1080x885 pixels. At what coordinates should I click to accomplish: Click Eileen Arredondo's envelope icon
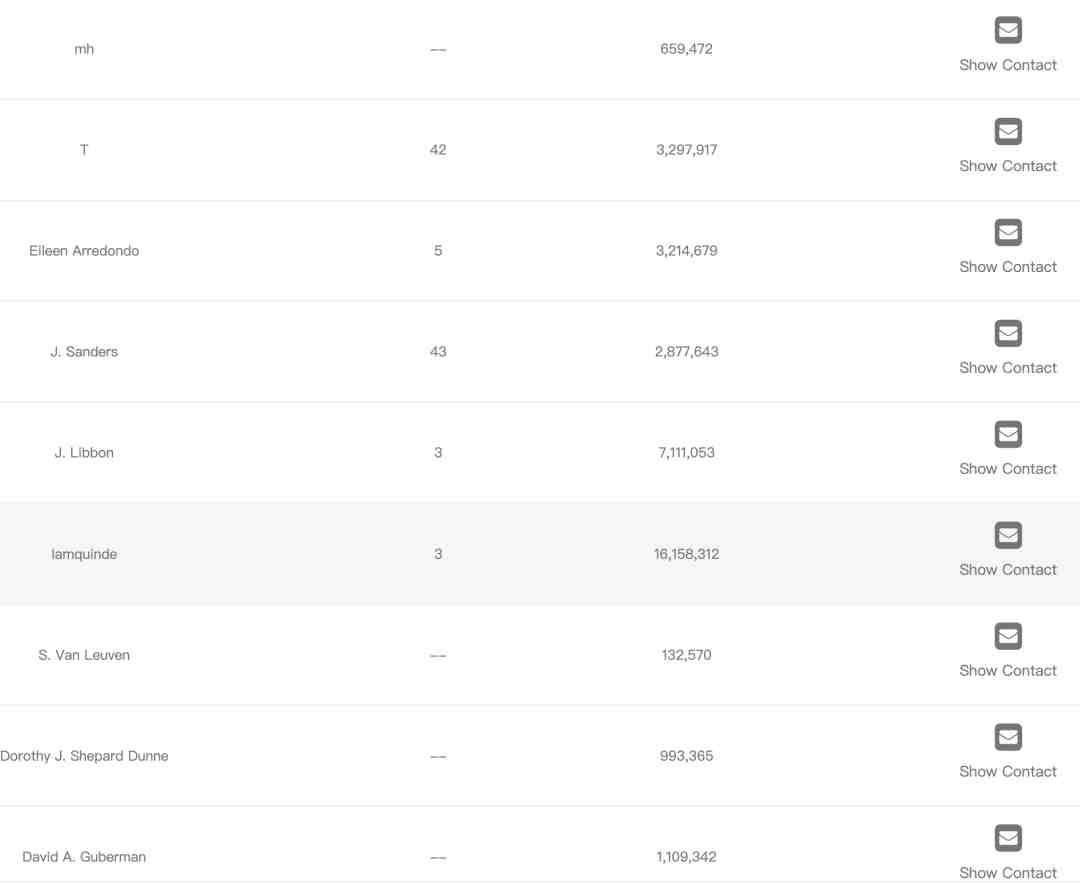click(1008, 233)
